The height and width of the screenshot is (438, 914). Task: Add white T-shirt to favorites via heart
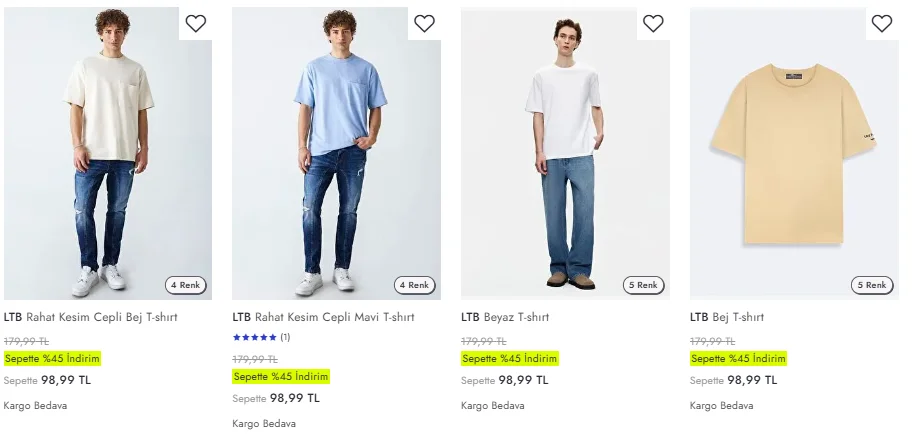coord(653,24)
